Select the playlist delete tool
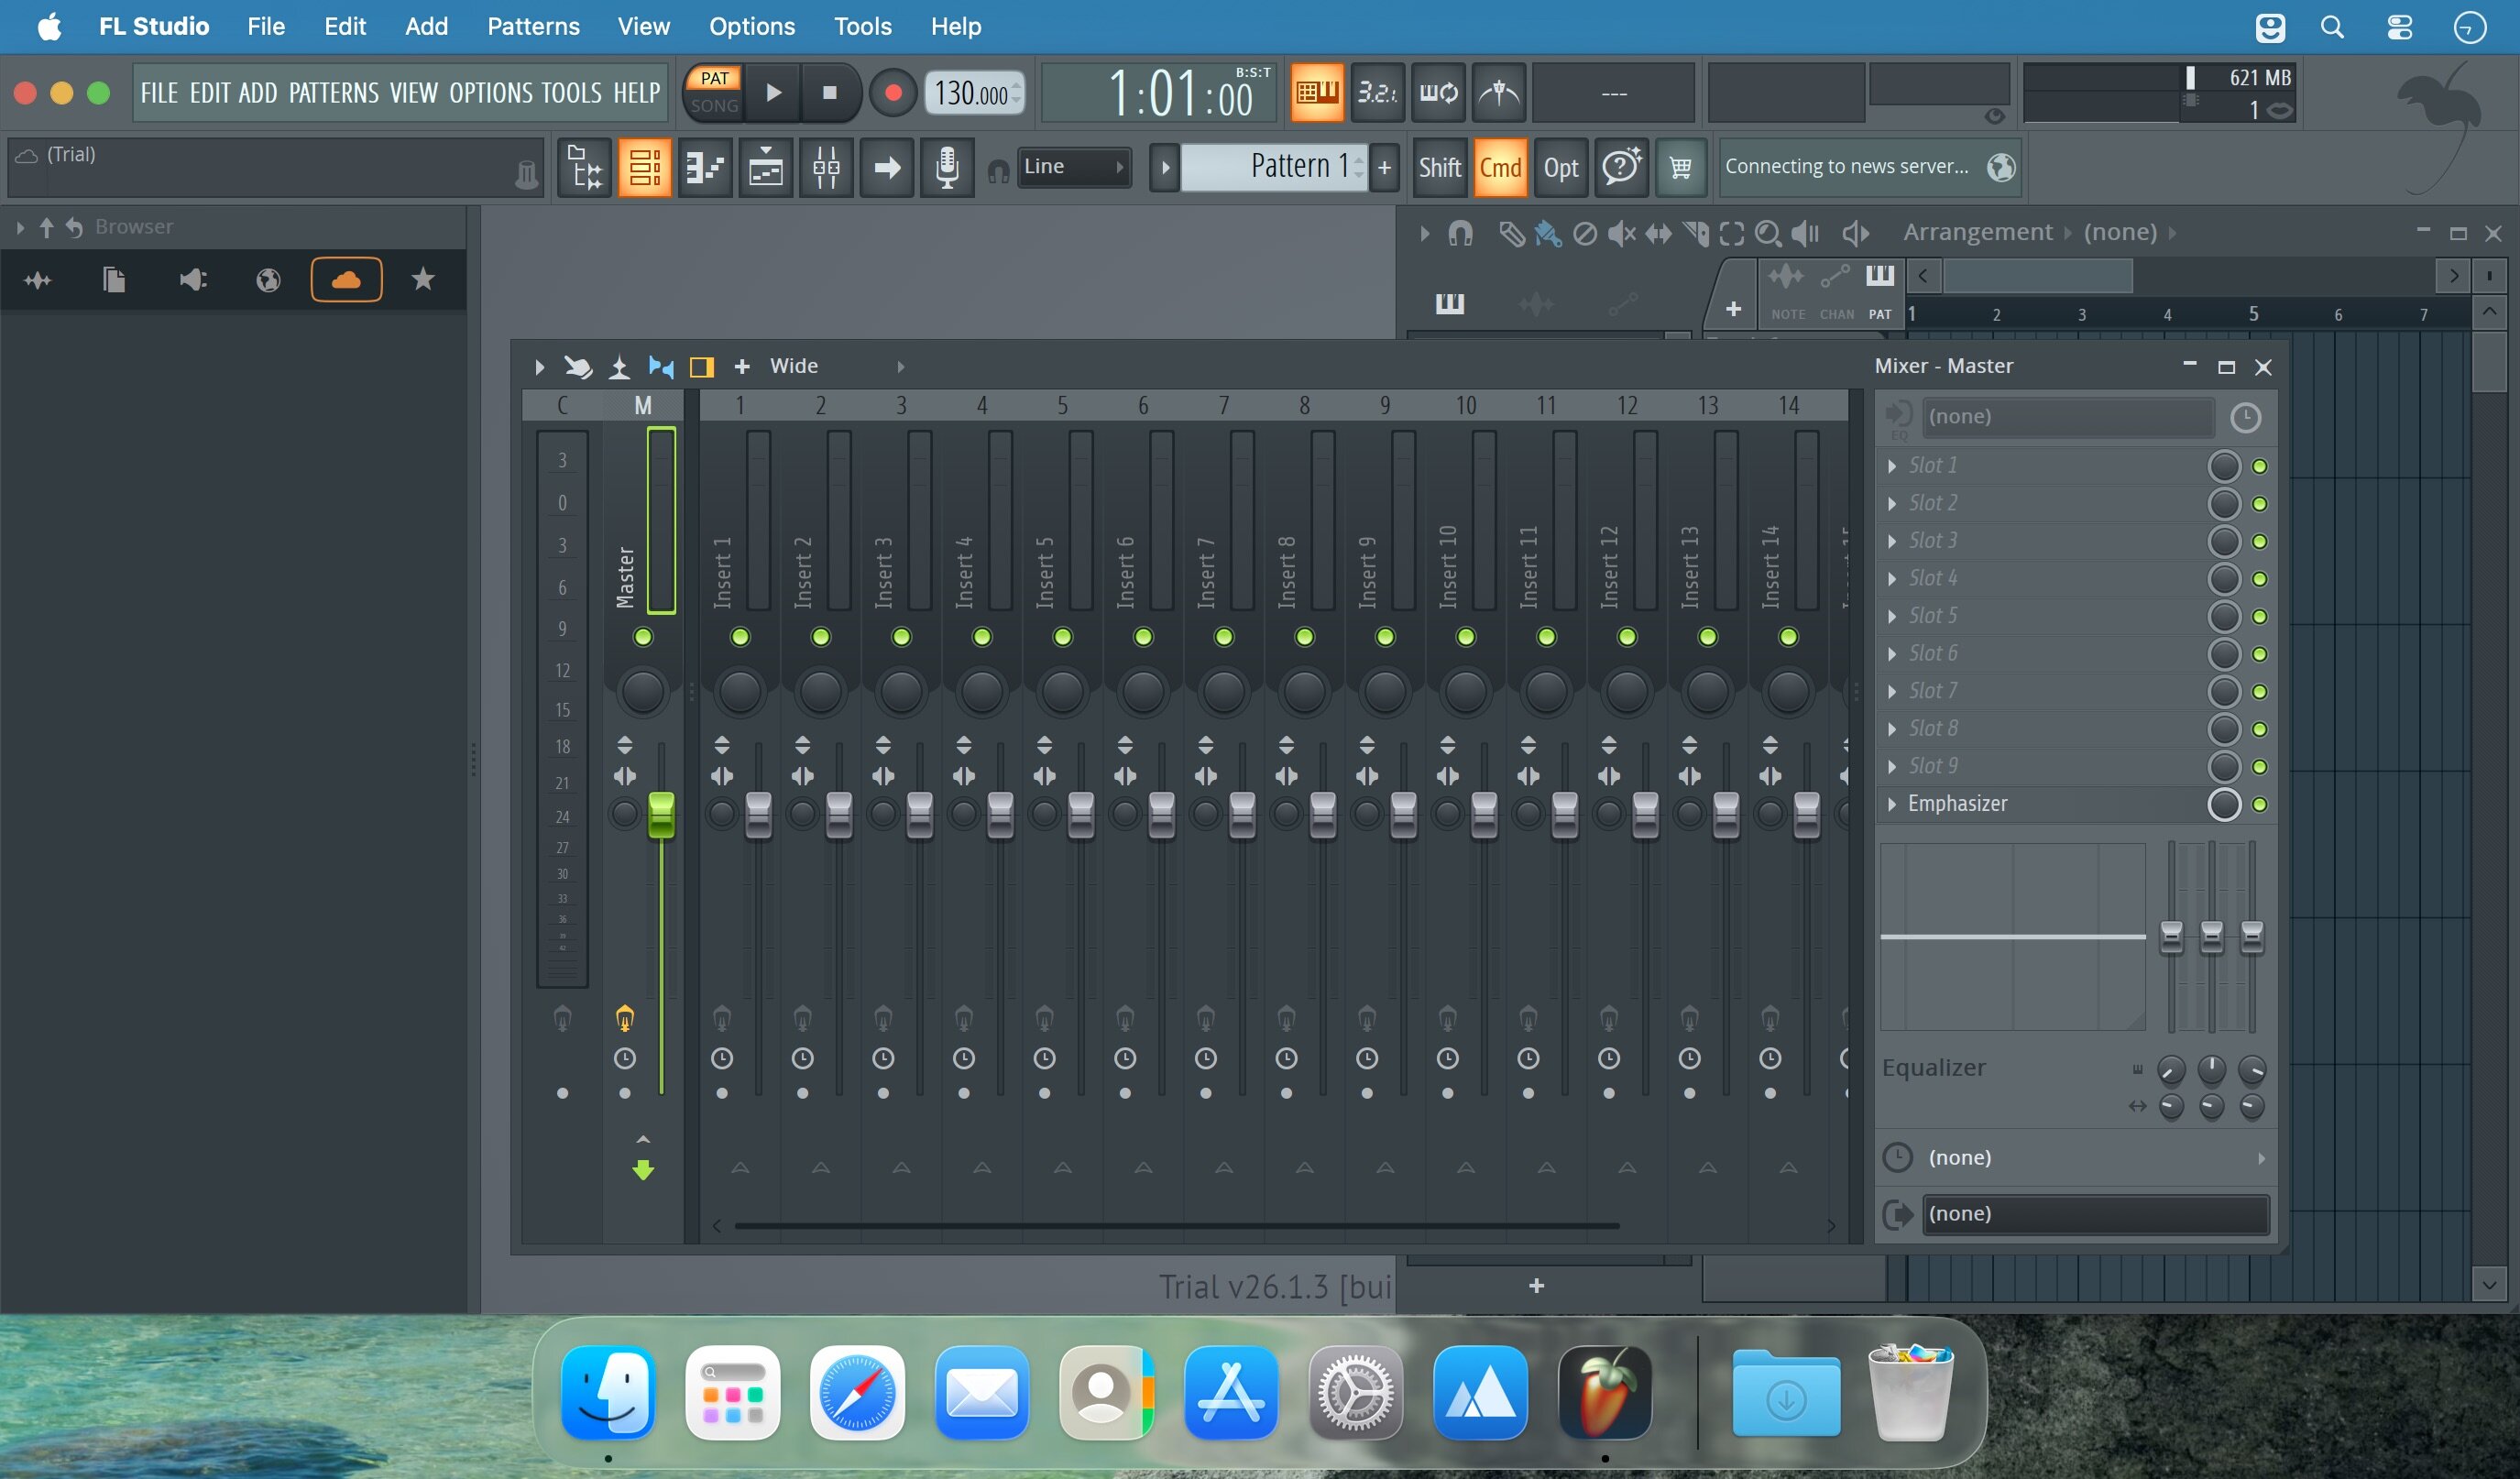Screen dimensions: 2520x1479 click(x=1585, y=233)
